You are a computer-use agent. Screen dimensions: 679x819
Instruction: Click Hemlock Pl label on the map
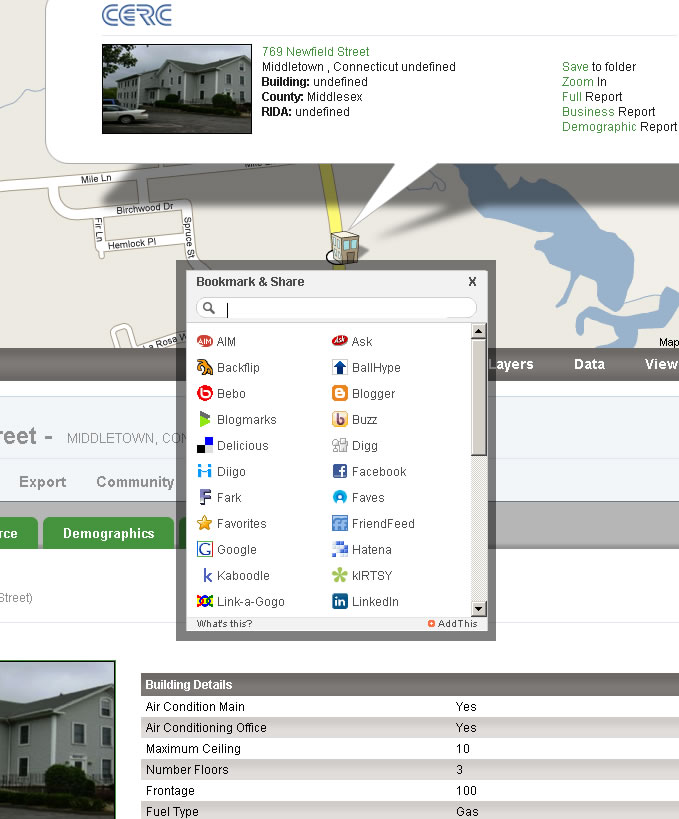(x=132, y=243)
